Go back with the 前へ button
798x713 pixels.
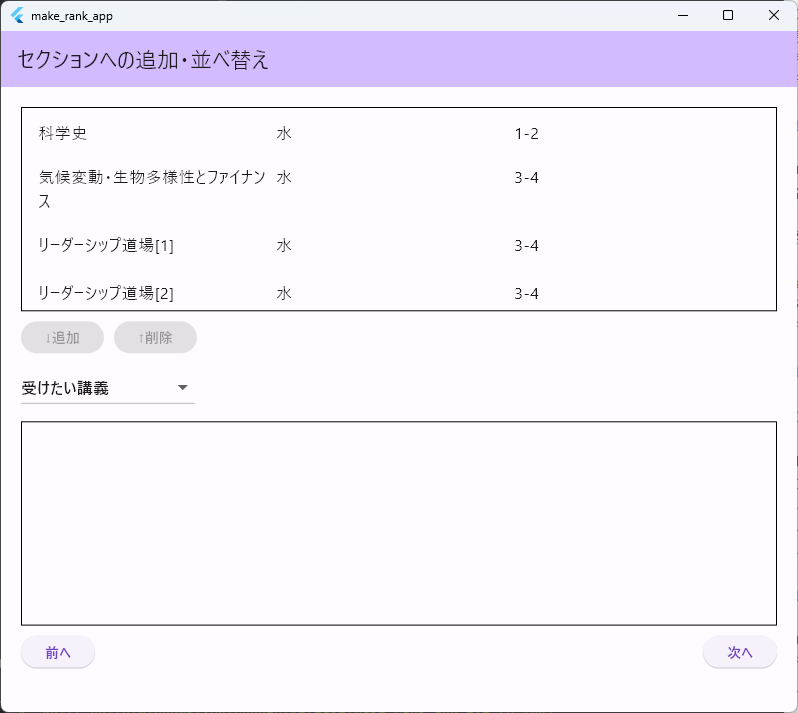point(58,652)
